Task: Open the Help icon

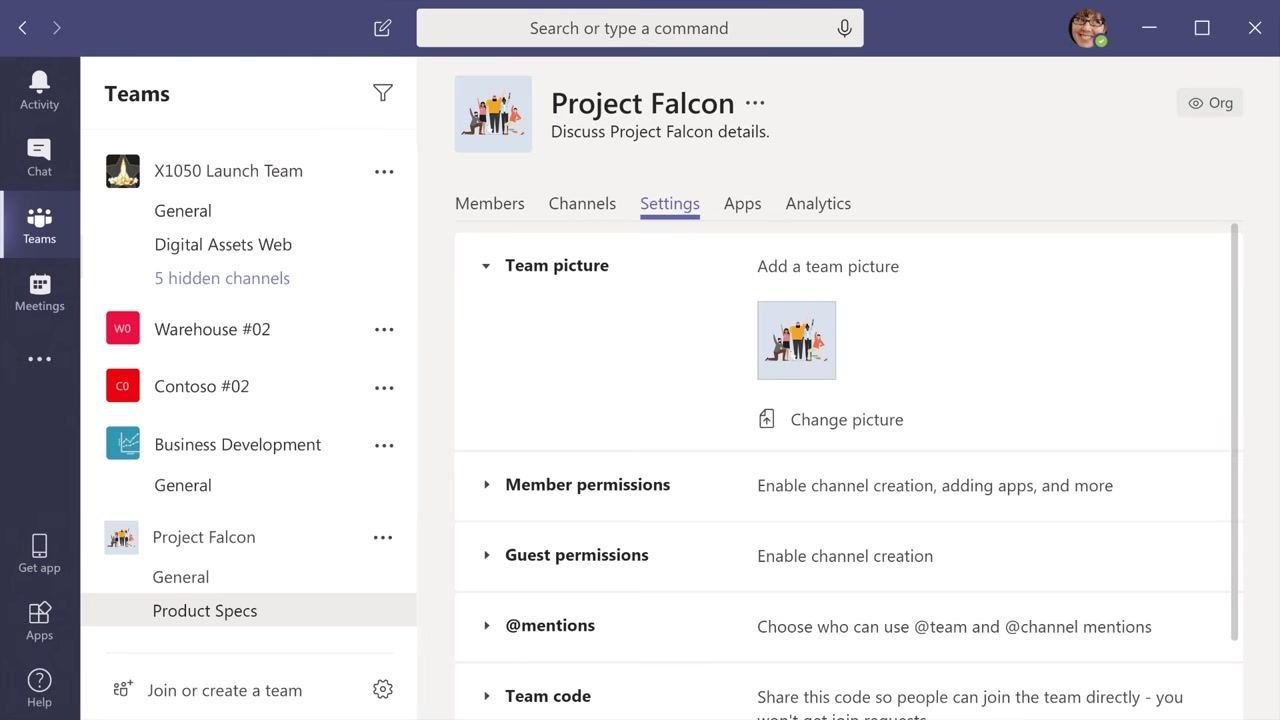Action: (39, 688)
